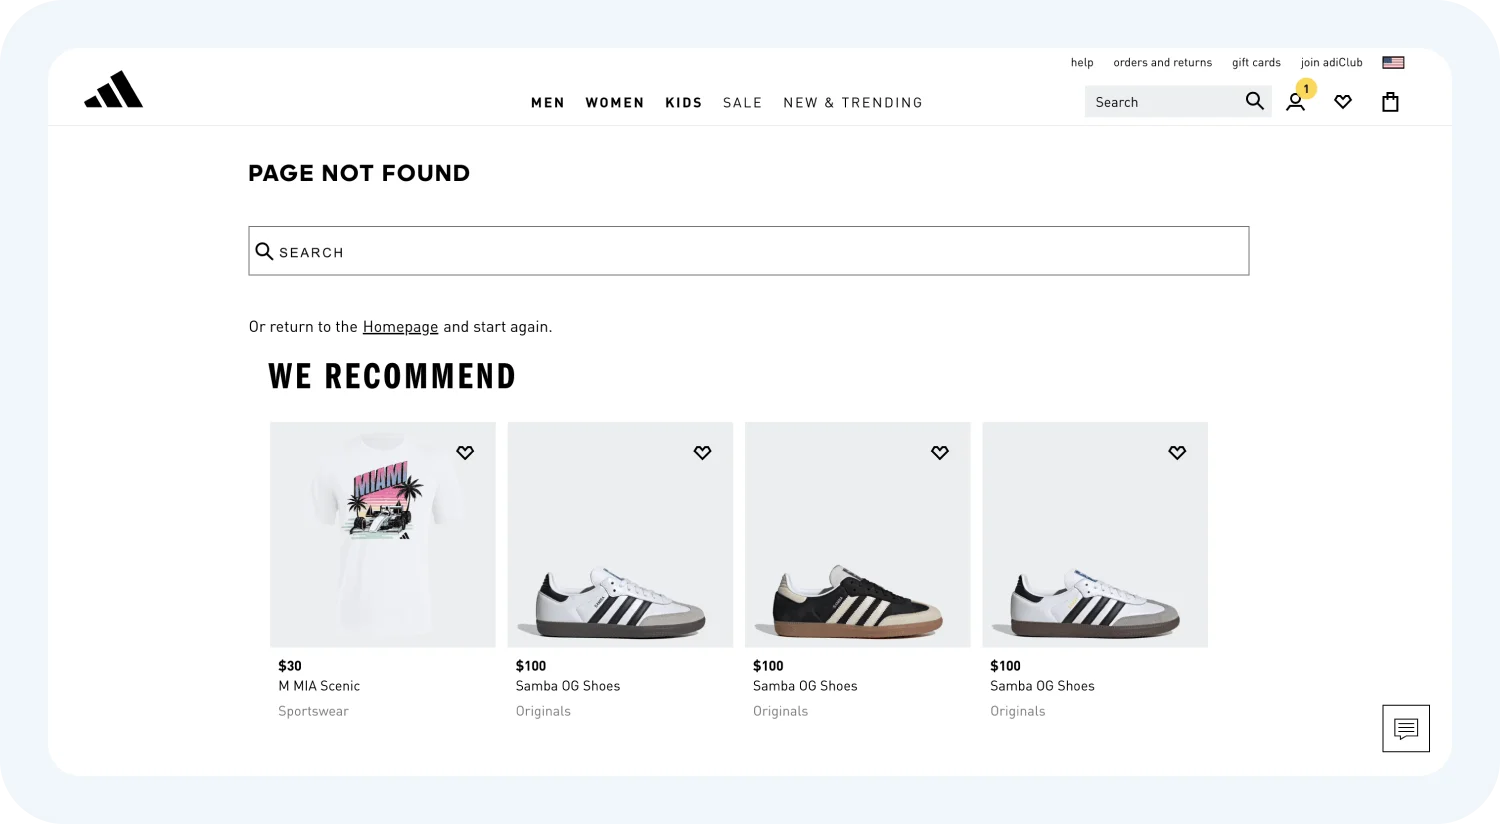Select the US flag country selector
This screenshot has height=824, width=1500.
tap(1393, 62)
